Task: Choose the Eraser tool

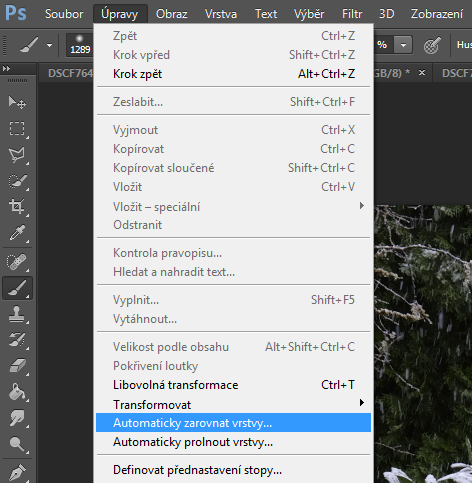Action: [x=17, y=366]
